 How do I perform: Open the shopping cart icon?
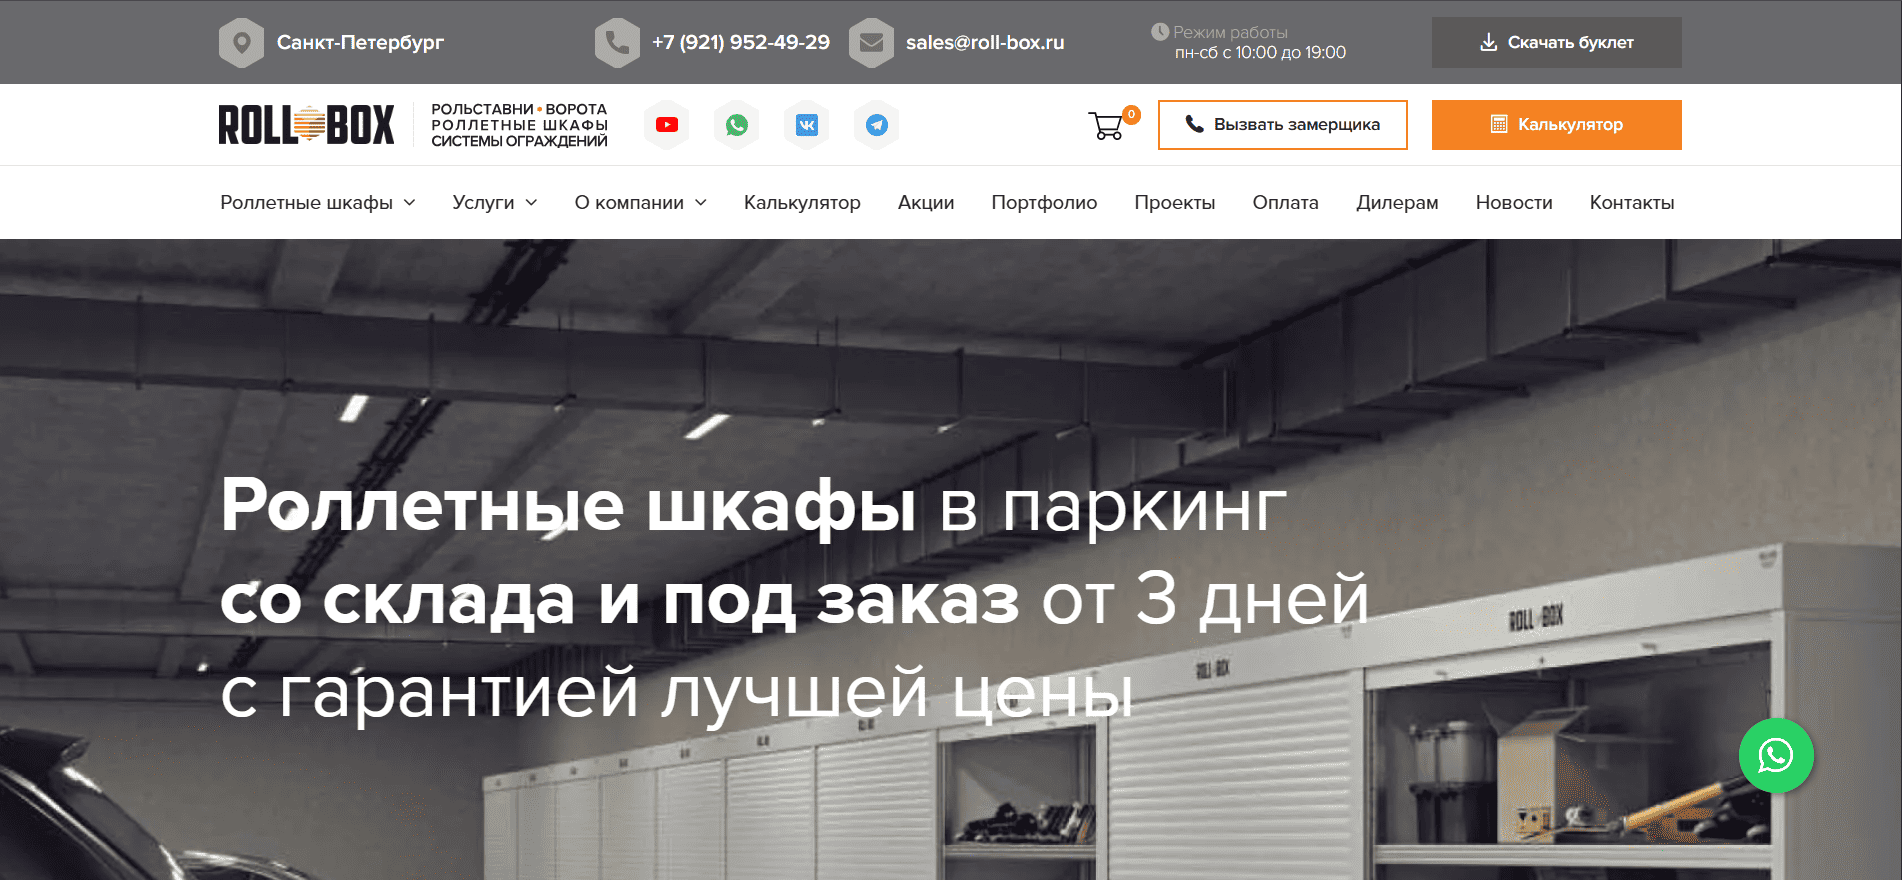[x=1107, y=126]
